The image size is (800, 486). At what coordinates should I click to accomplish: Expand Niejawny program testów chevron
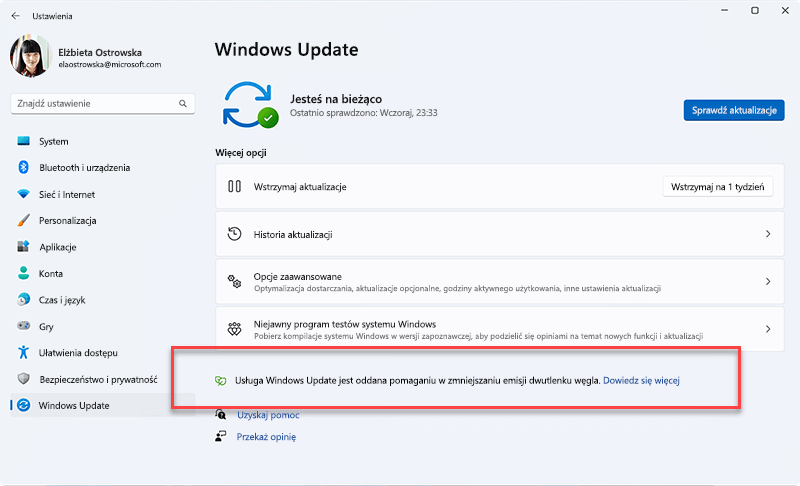pyautogui.click(x=768, y=329)
